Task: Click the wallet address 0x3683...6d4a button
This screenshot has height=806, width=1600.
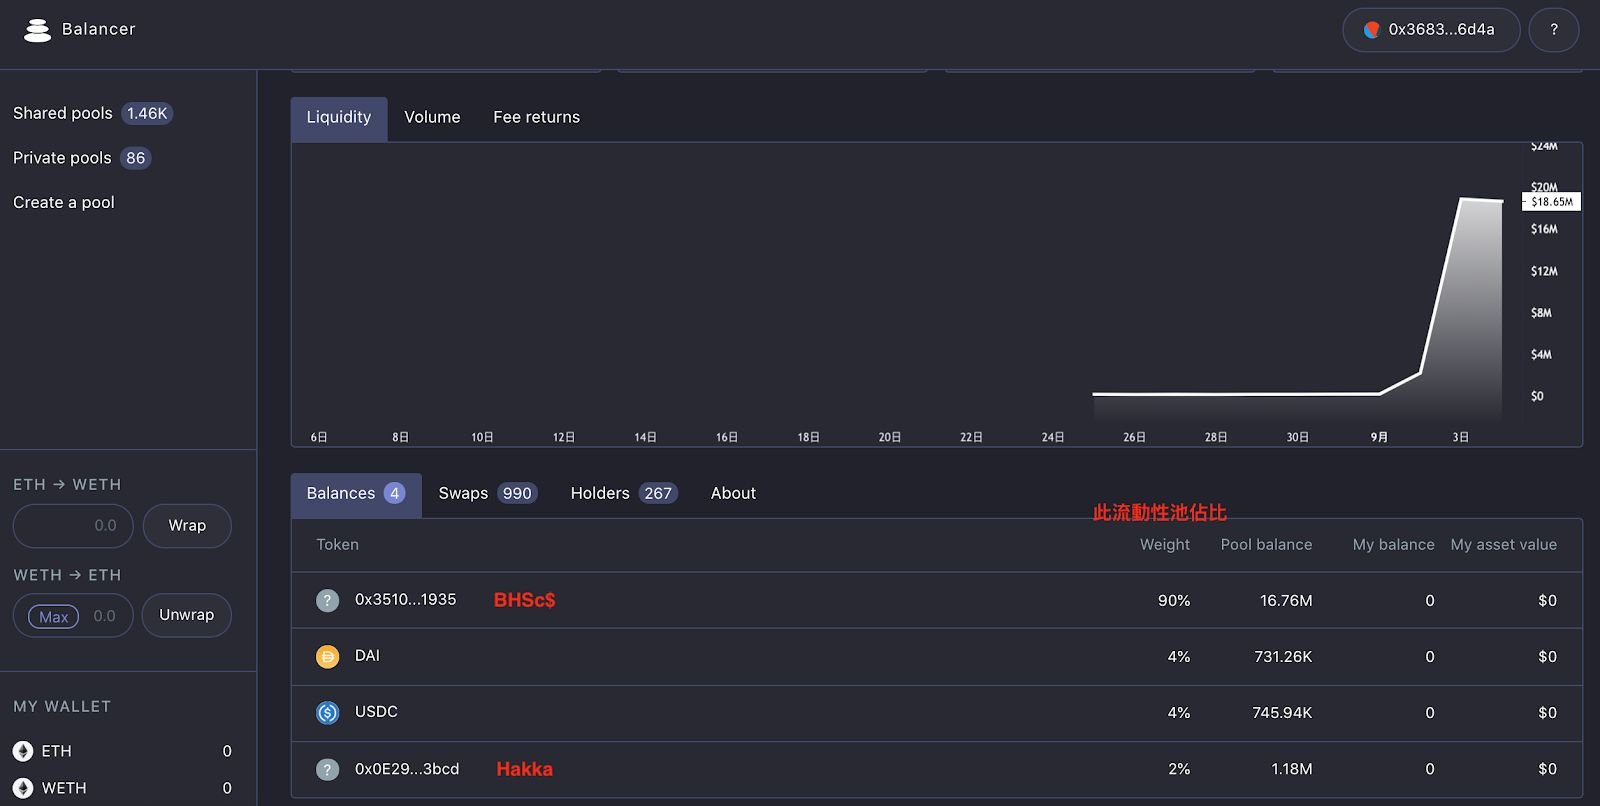Action: (x=1431, y=30)
